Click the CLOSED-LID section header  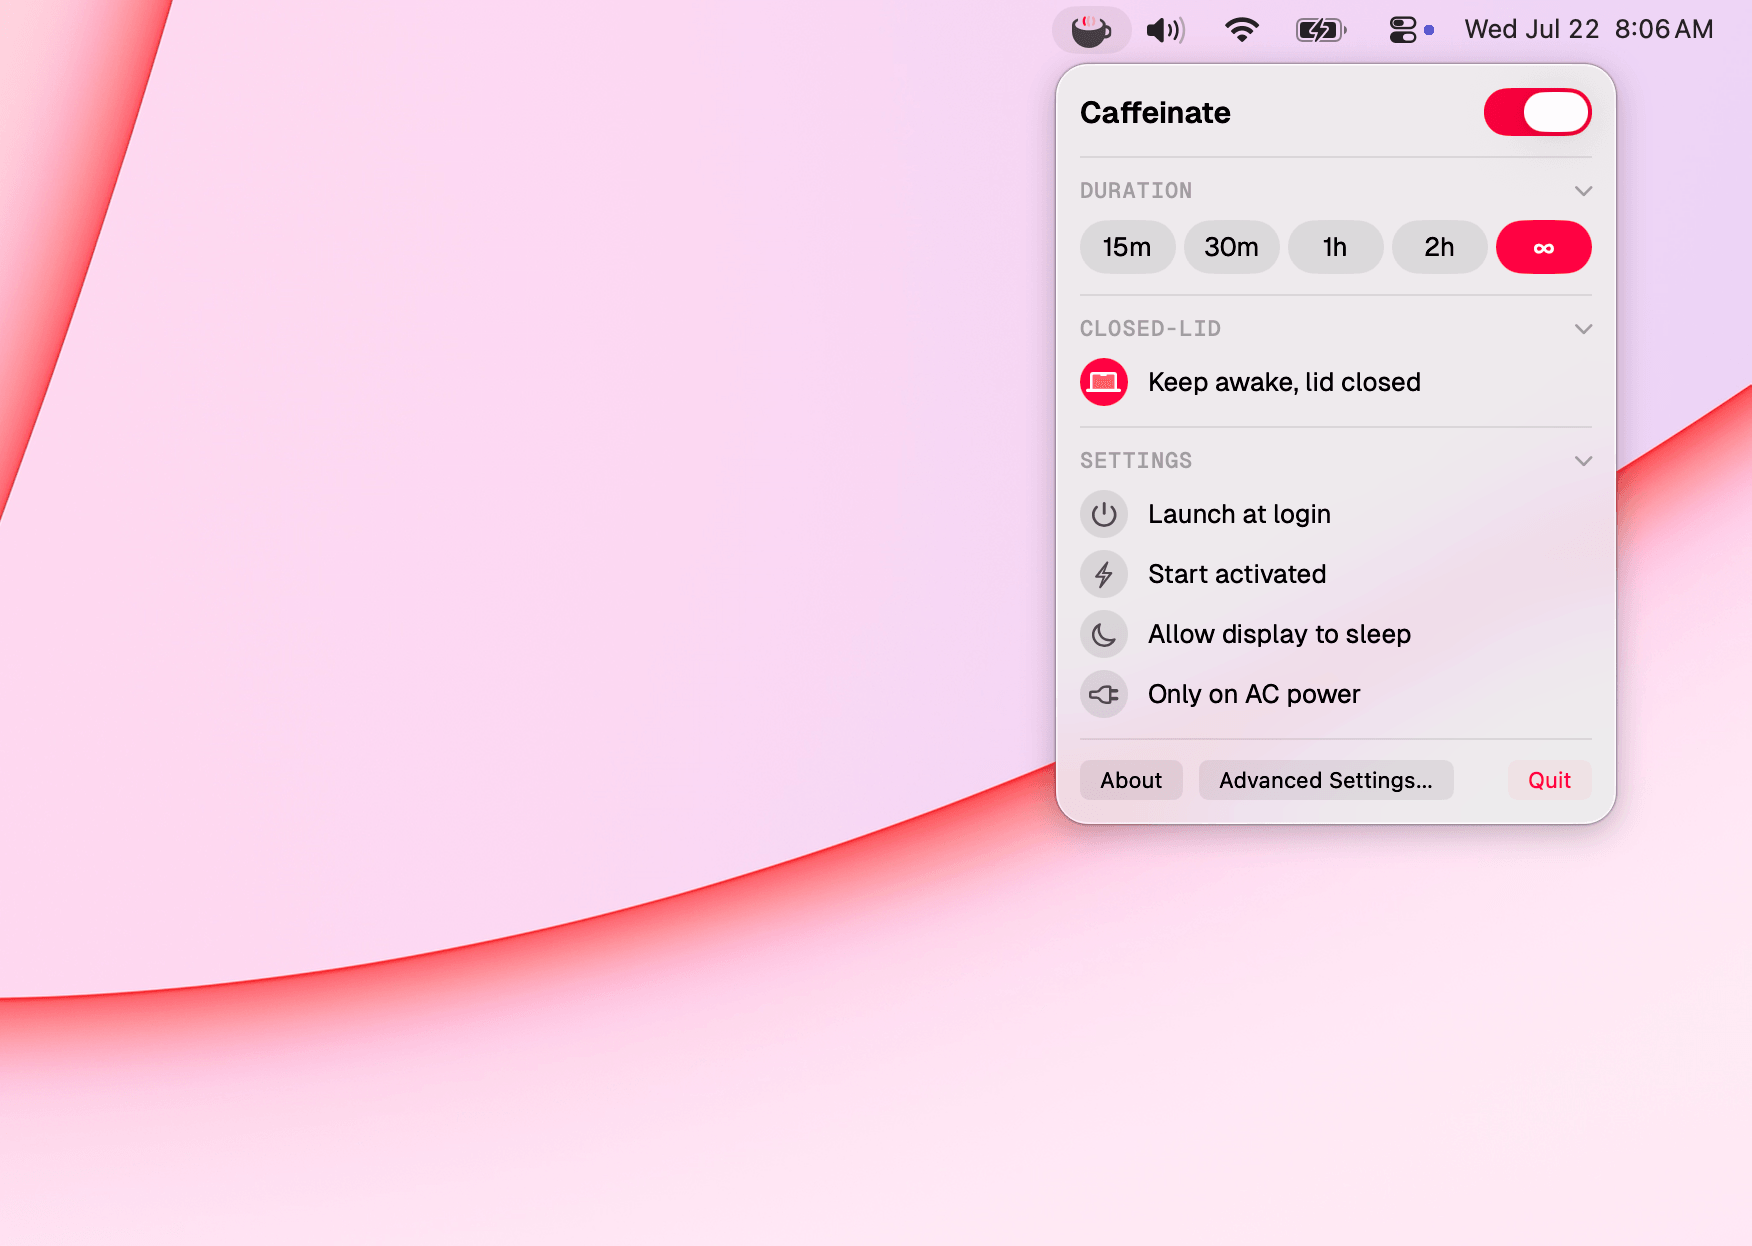[x=1150, y=329]
